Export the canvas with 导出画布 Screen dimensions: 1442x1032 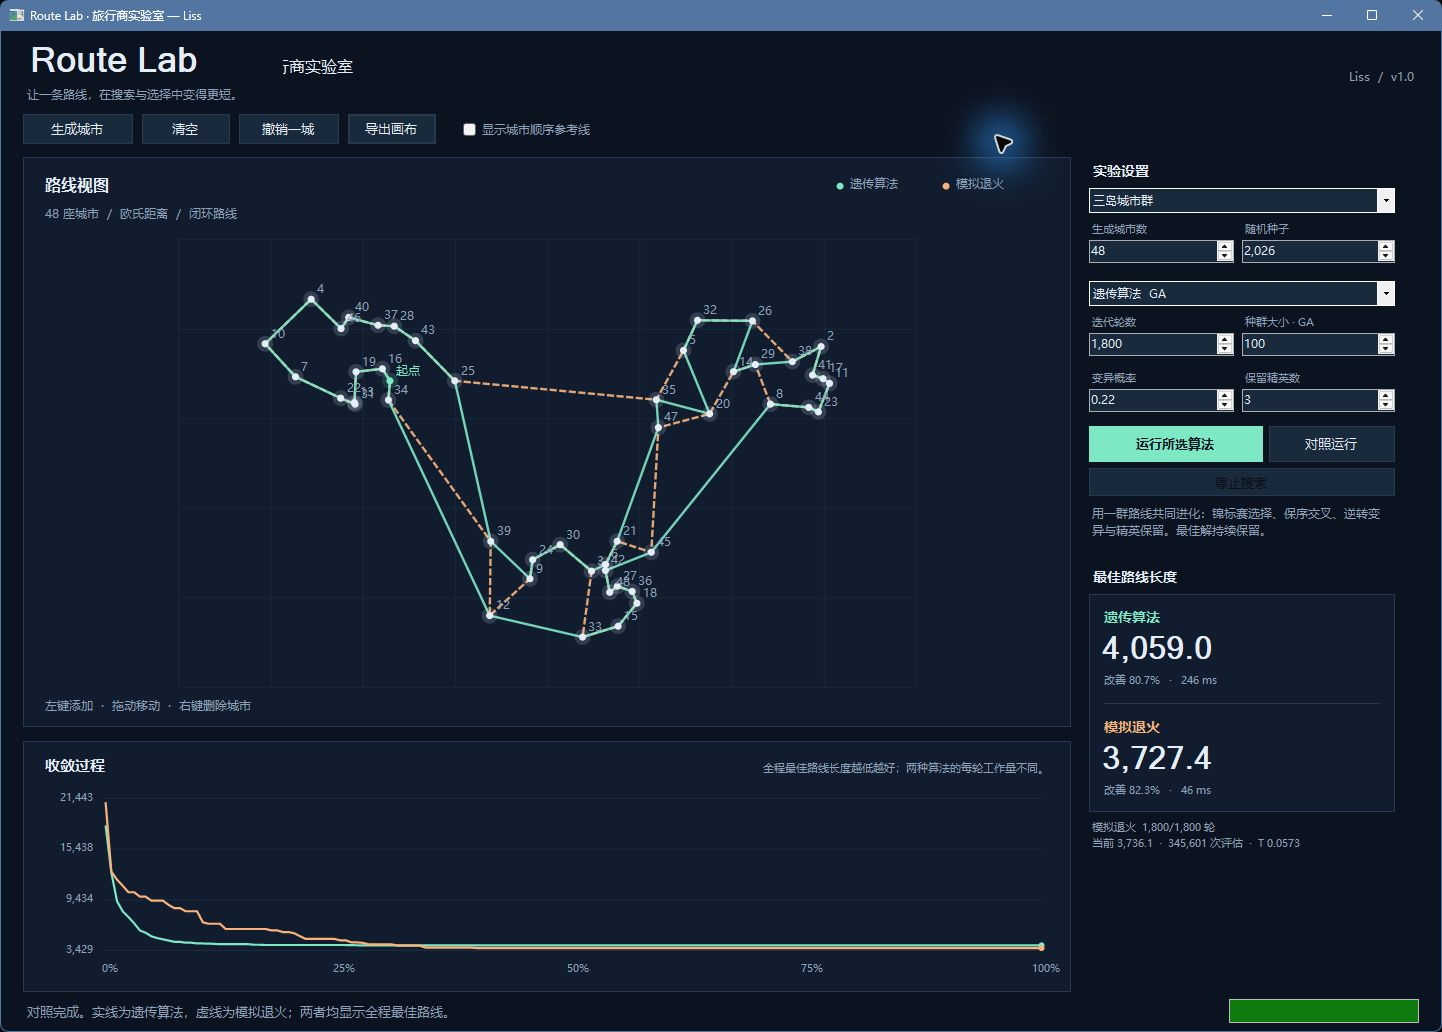(391, 129)
